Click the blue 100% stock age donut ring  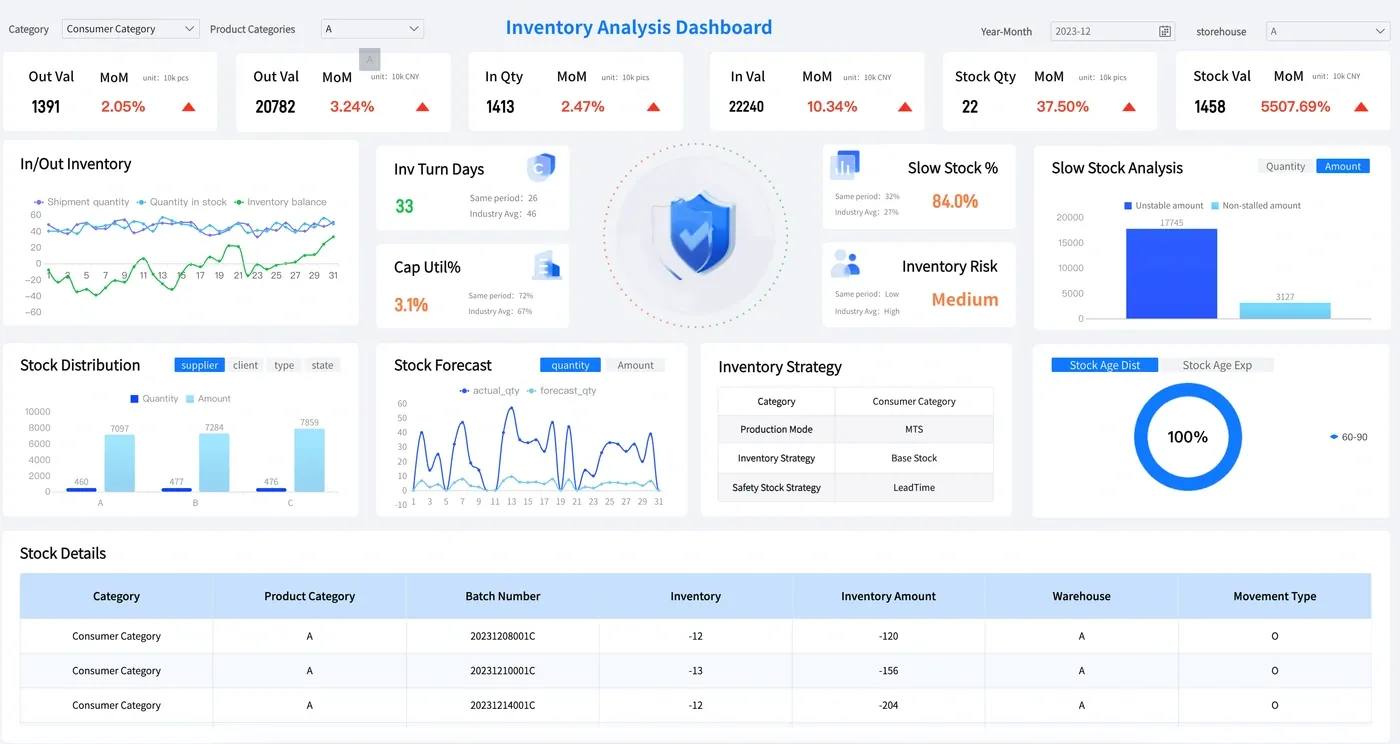click(x=1188, y=437)
